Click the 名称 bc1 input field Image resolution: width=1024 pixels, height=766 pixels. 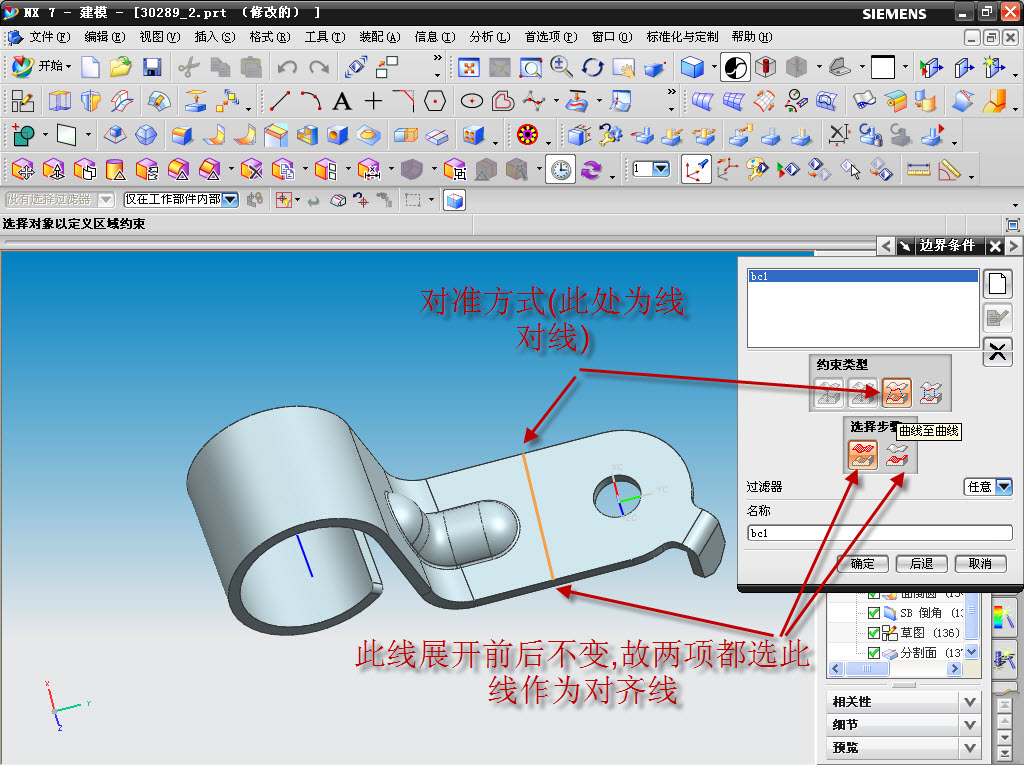click(x=880, y=533)
